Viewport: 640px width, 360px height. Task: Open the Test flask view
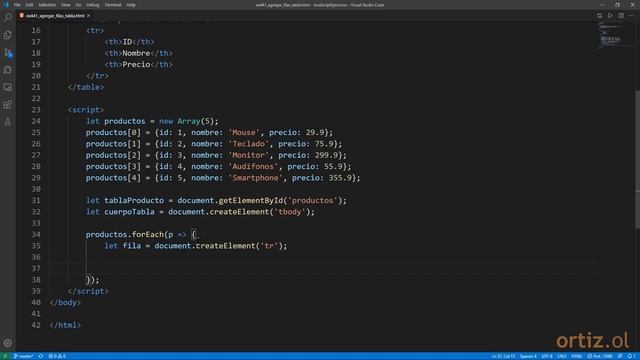point(8,122)
